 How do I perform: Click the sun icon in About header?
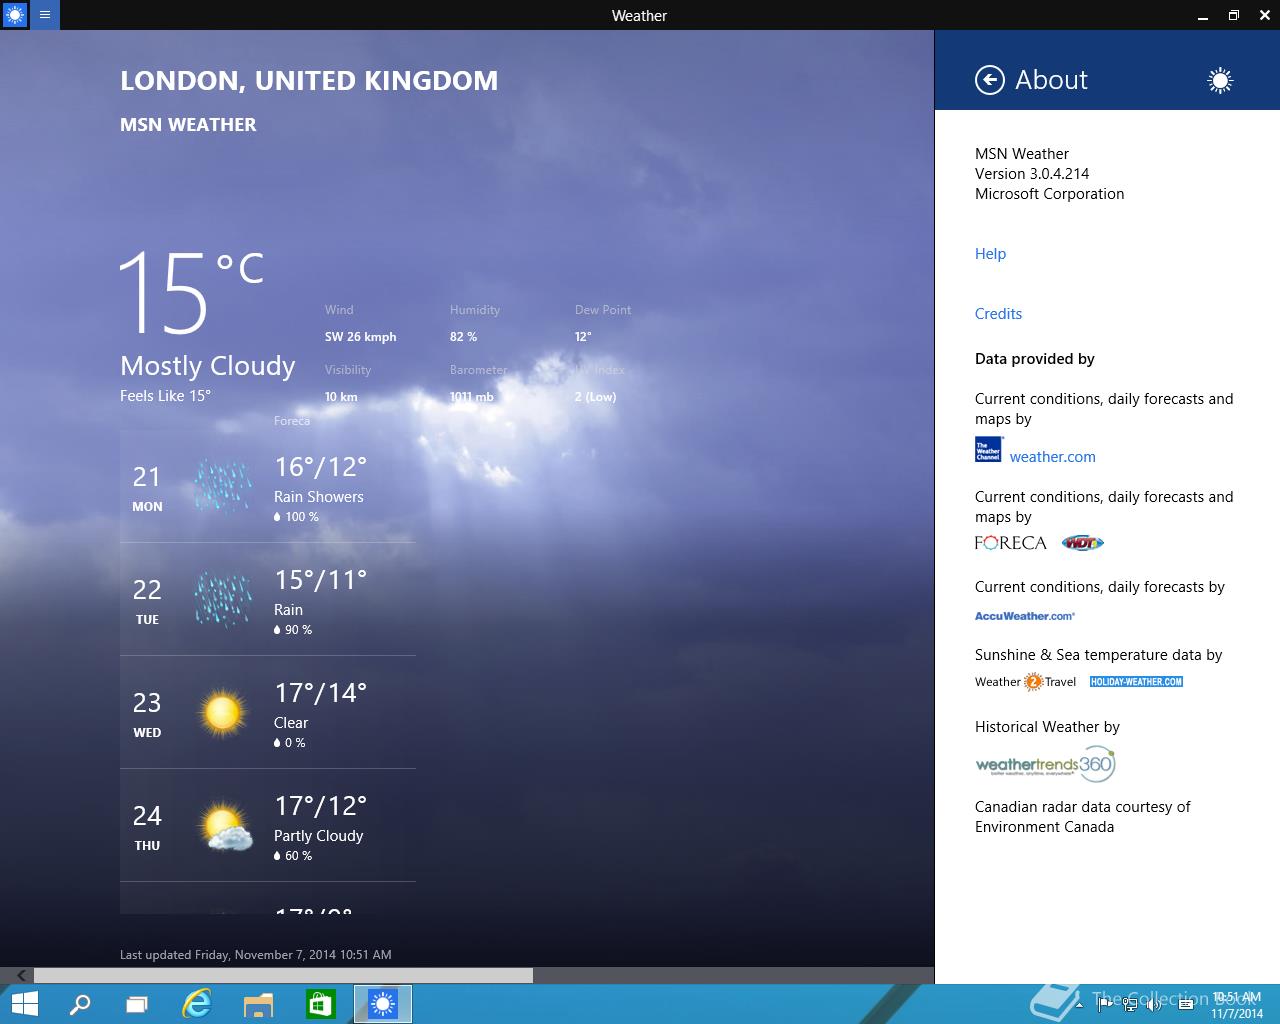pos(1219,81)
